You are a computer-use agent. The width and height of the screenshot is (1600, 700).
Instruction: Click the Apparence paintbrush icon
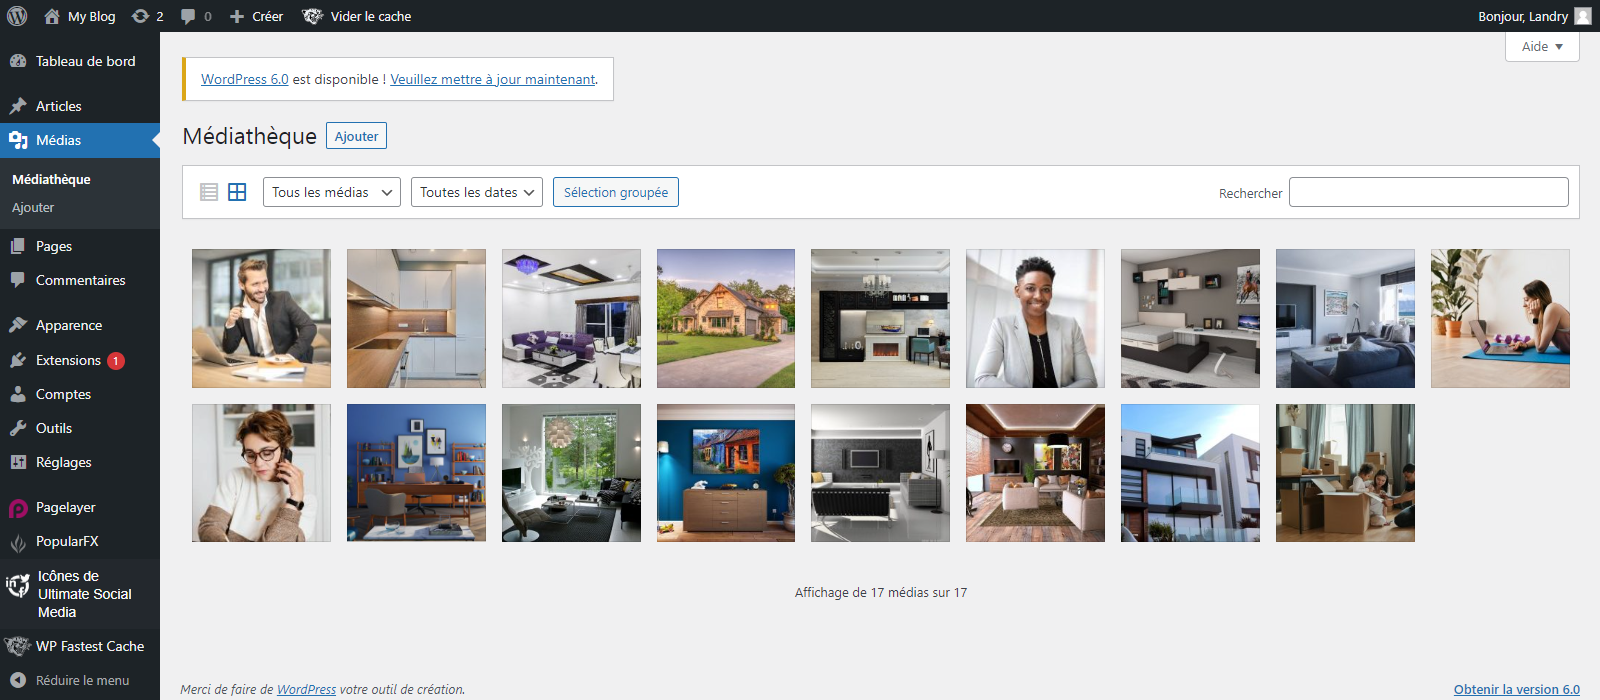[x=18, y=325]
